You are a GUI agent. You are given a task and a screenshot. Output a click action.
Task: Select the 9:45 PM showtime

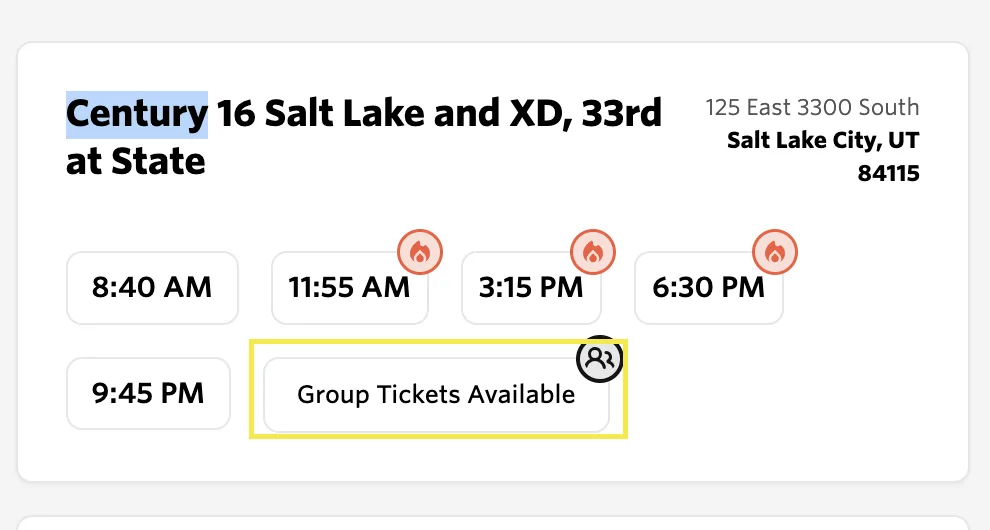(148, 394)
